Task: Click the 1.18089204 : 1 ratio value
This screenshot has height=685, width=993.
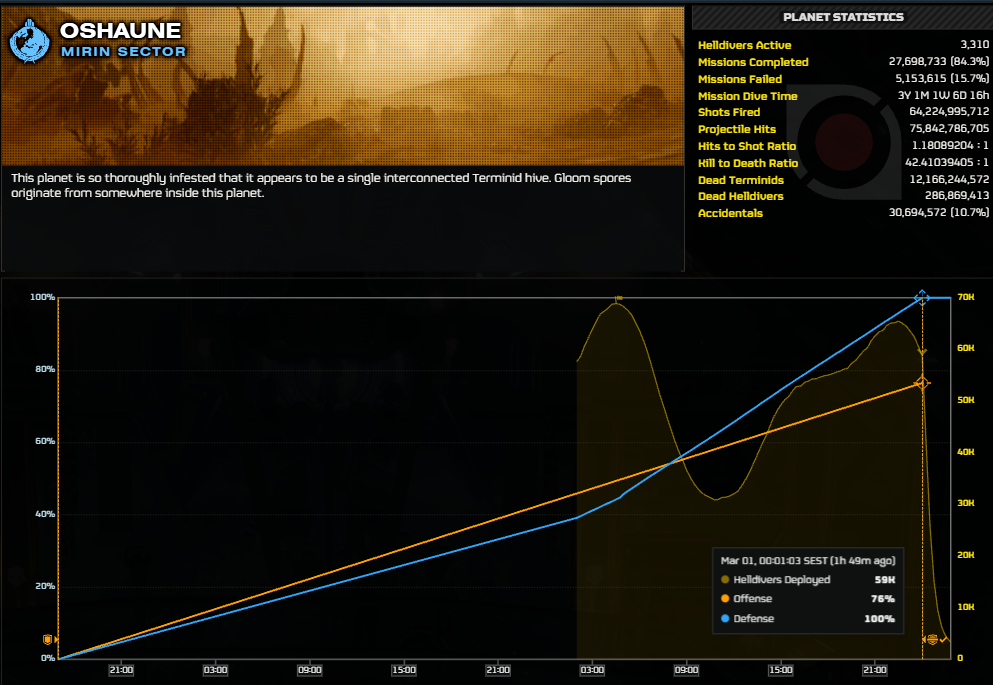Action: click(950, 146)
